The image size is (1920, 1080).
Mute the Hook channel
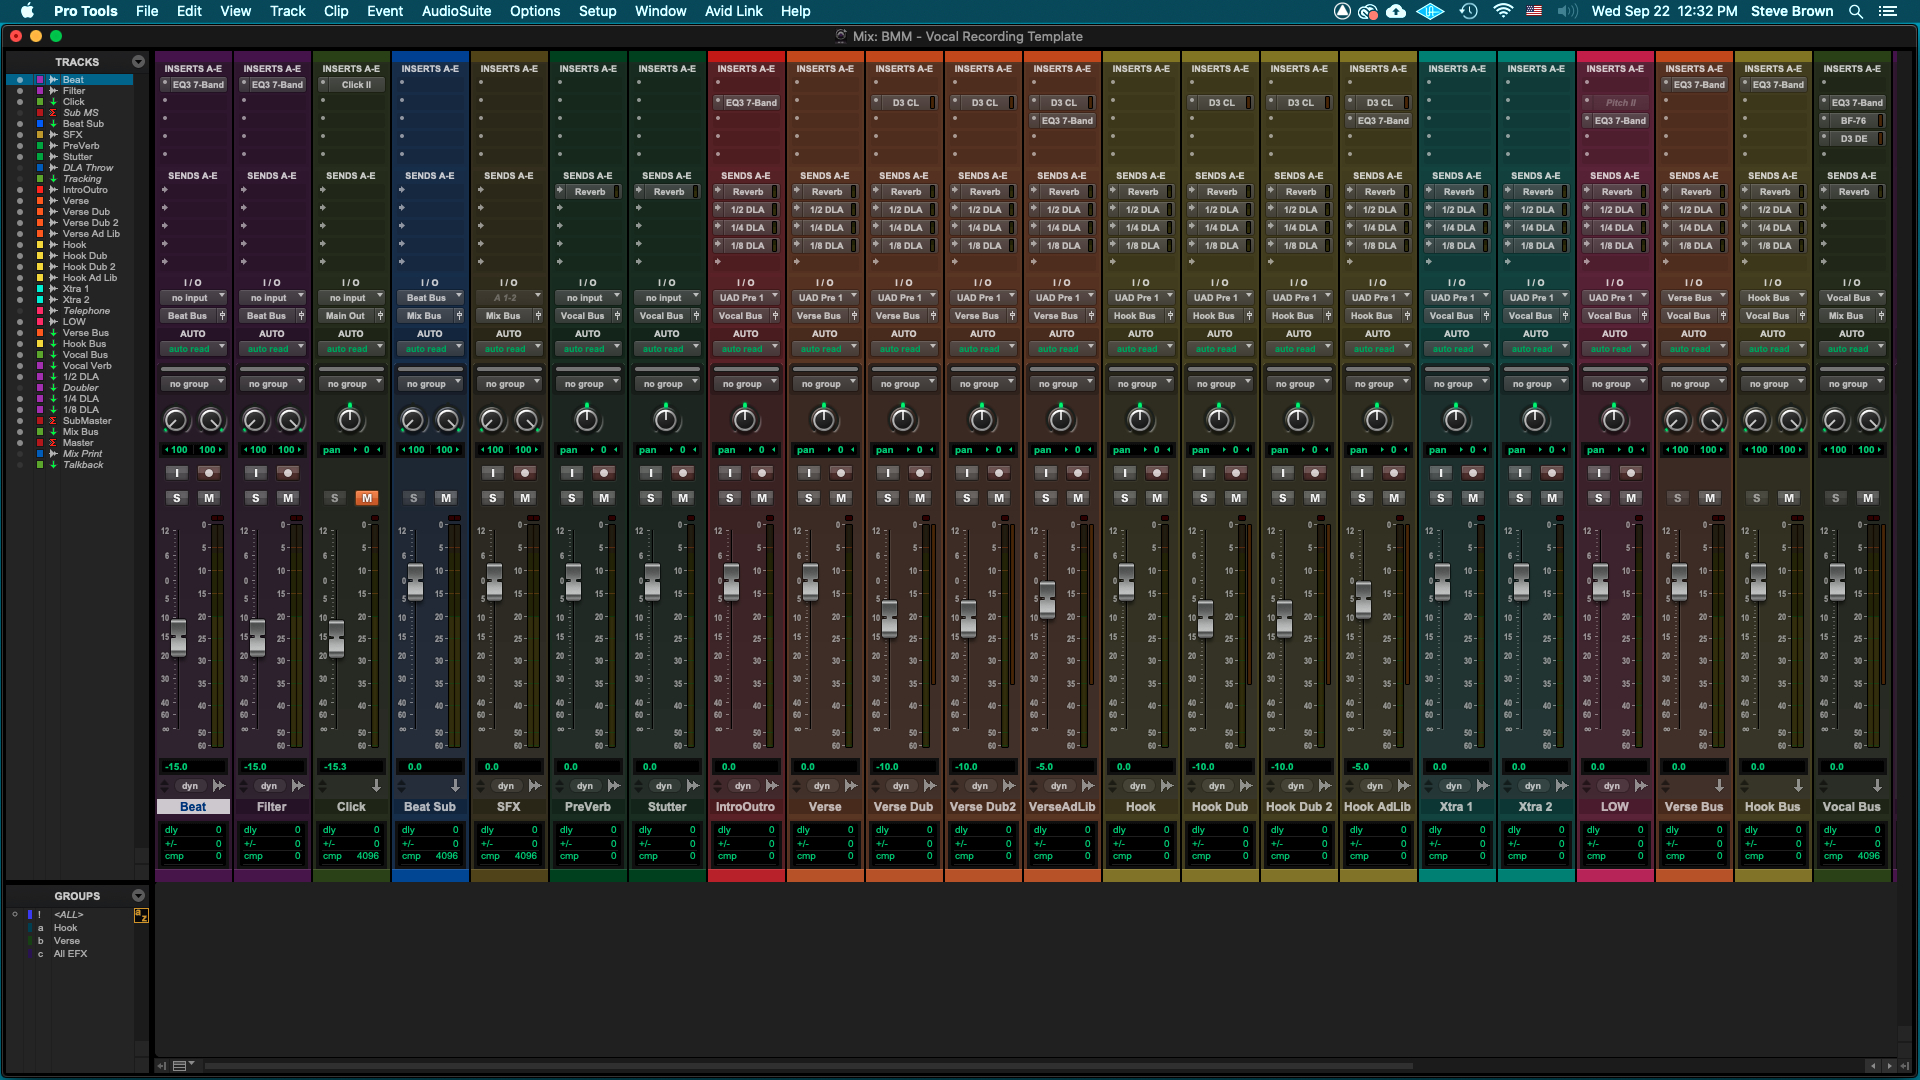pyautogui.click(x=1157, y=498)
